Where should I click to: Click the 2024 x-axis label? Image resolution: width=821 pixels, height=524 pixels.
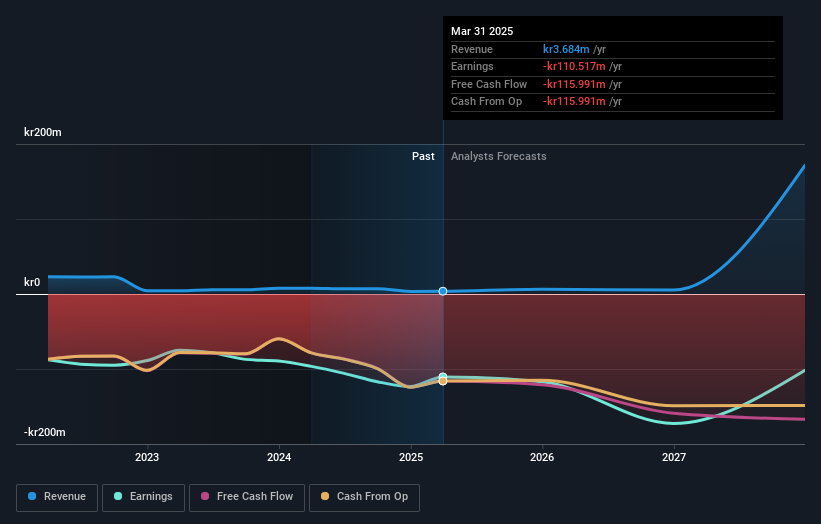pos(279,457)
